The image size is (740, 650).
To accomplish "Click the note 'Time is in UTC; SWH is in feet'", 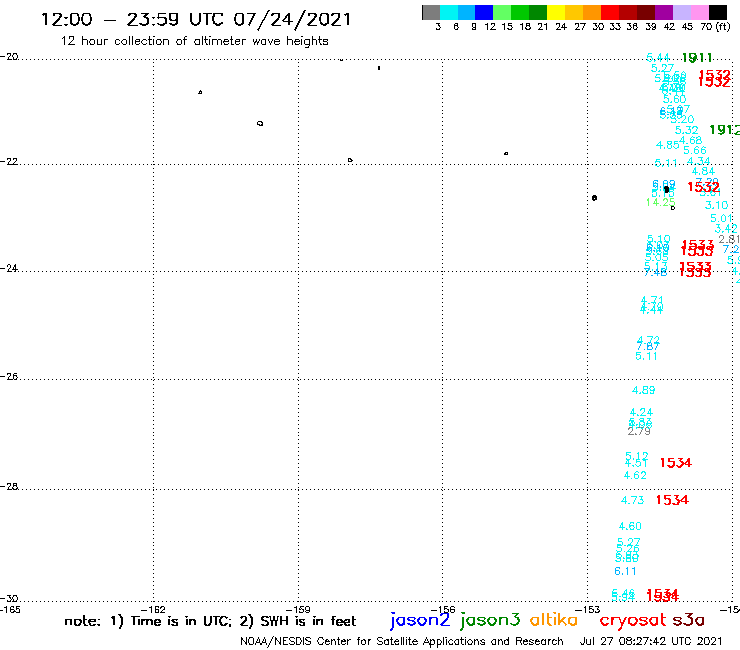I will 210,621.
